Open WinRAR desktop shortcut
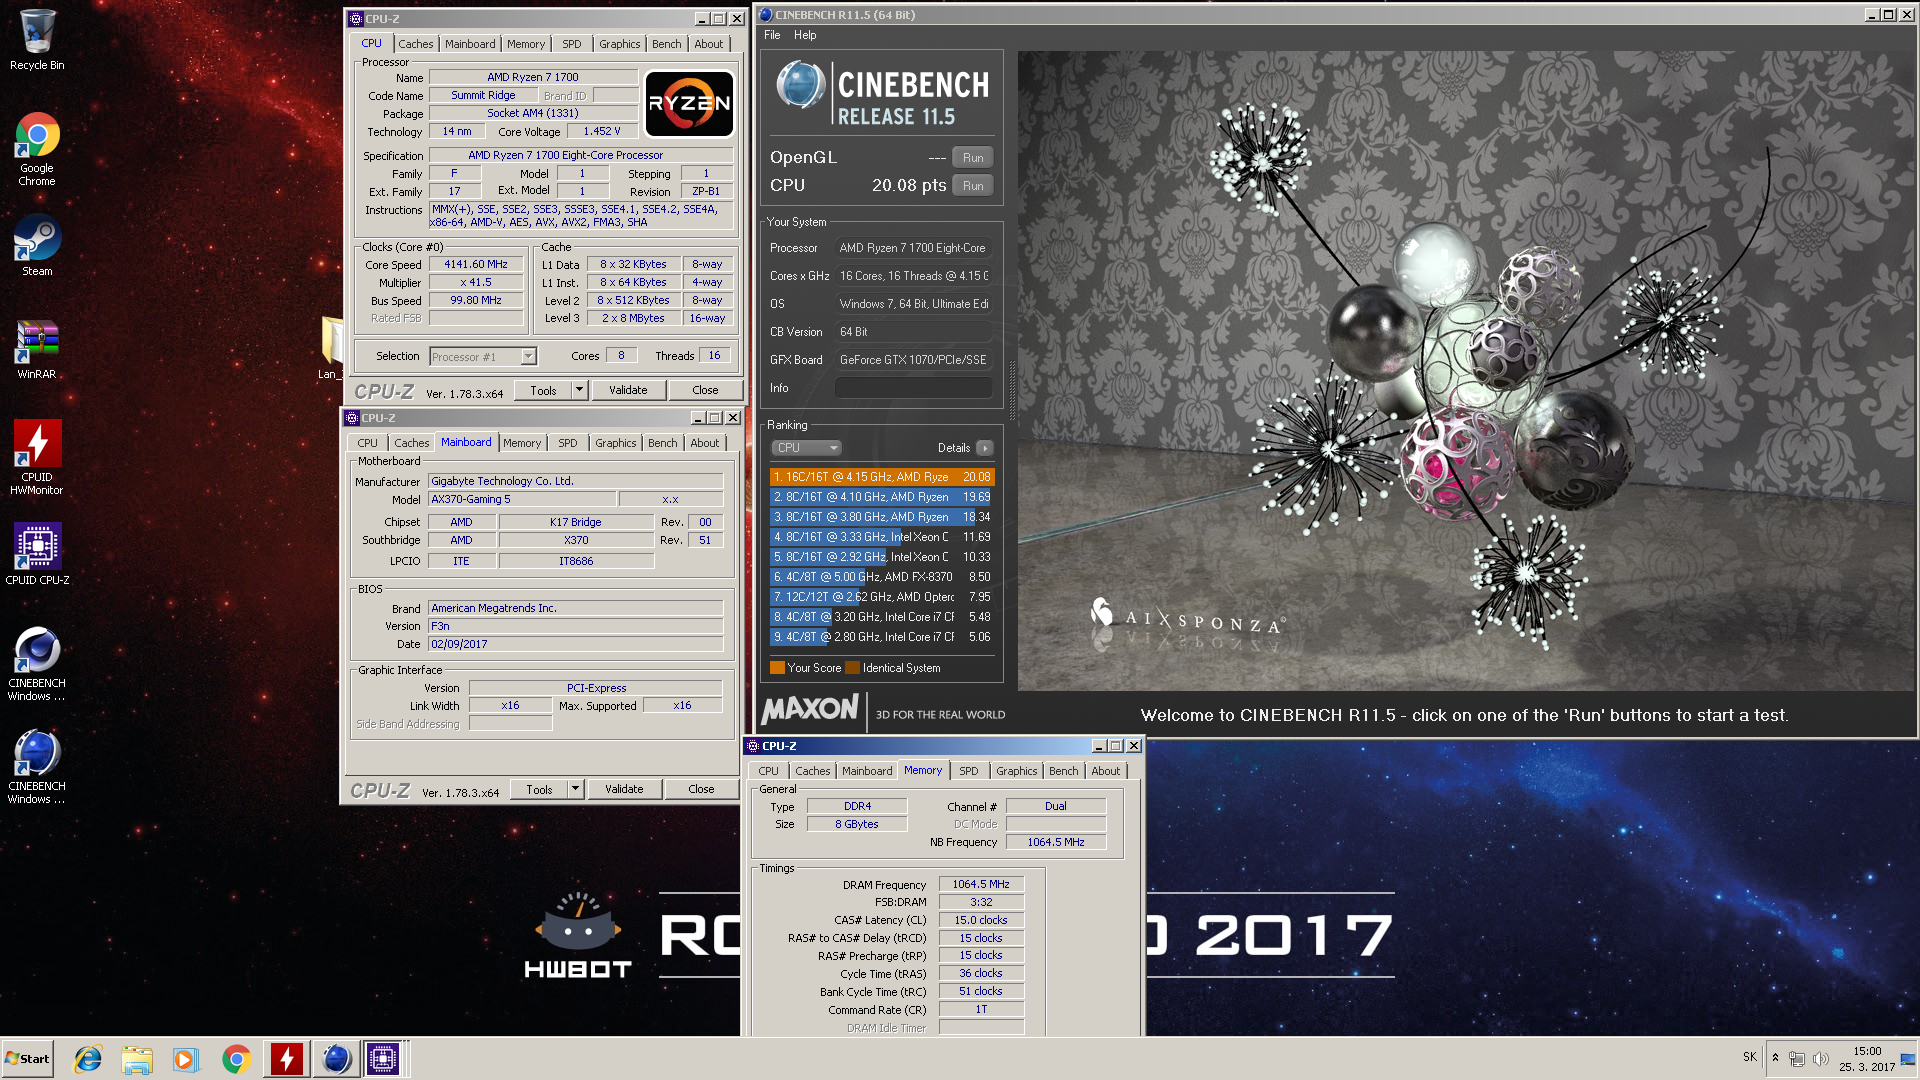The height and width of the screenshot is (1080, 1920). click(x=37, y=350)
